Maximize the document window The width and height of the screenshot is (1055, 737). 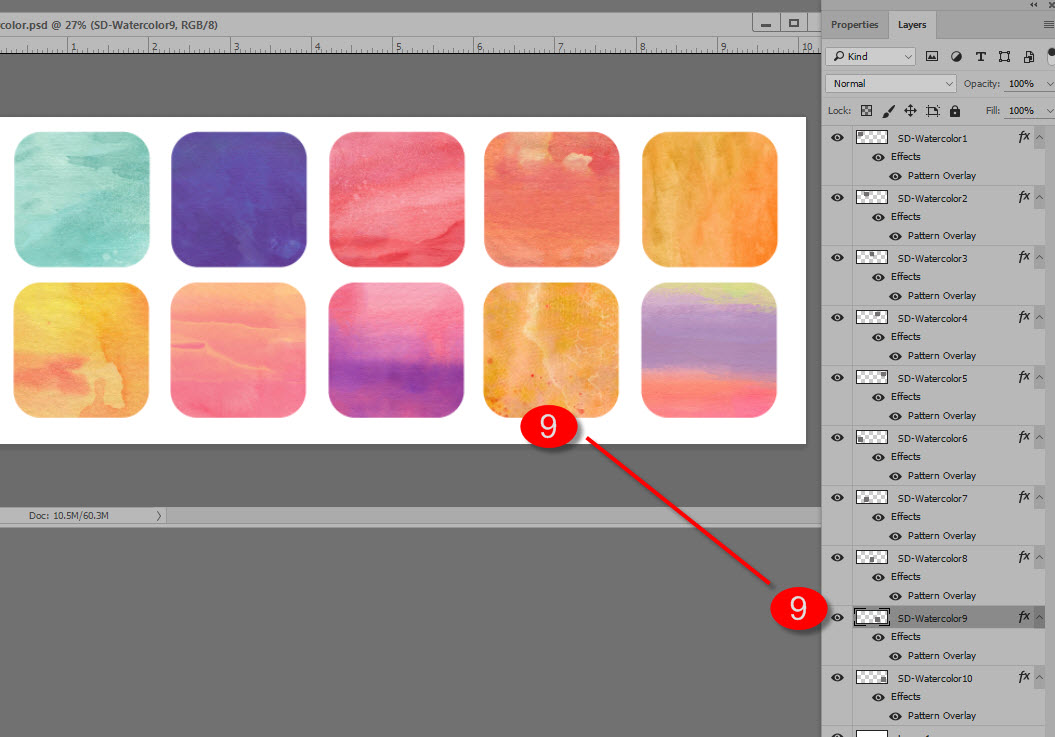tap(794, 24)
